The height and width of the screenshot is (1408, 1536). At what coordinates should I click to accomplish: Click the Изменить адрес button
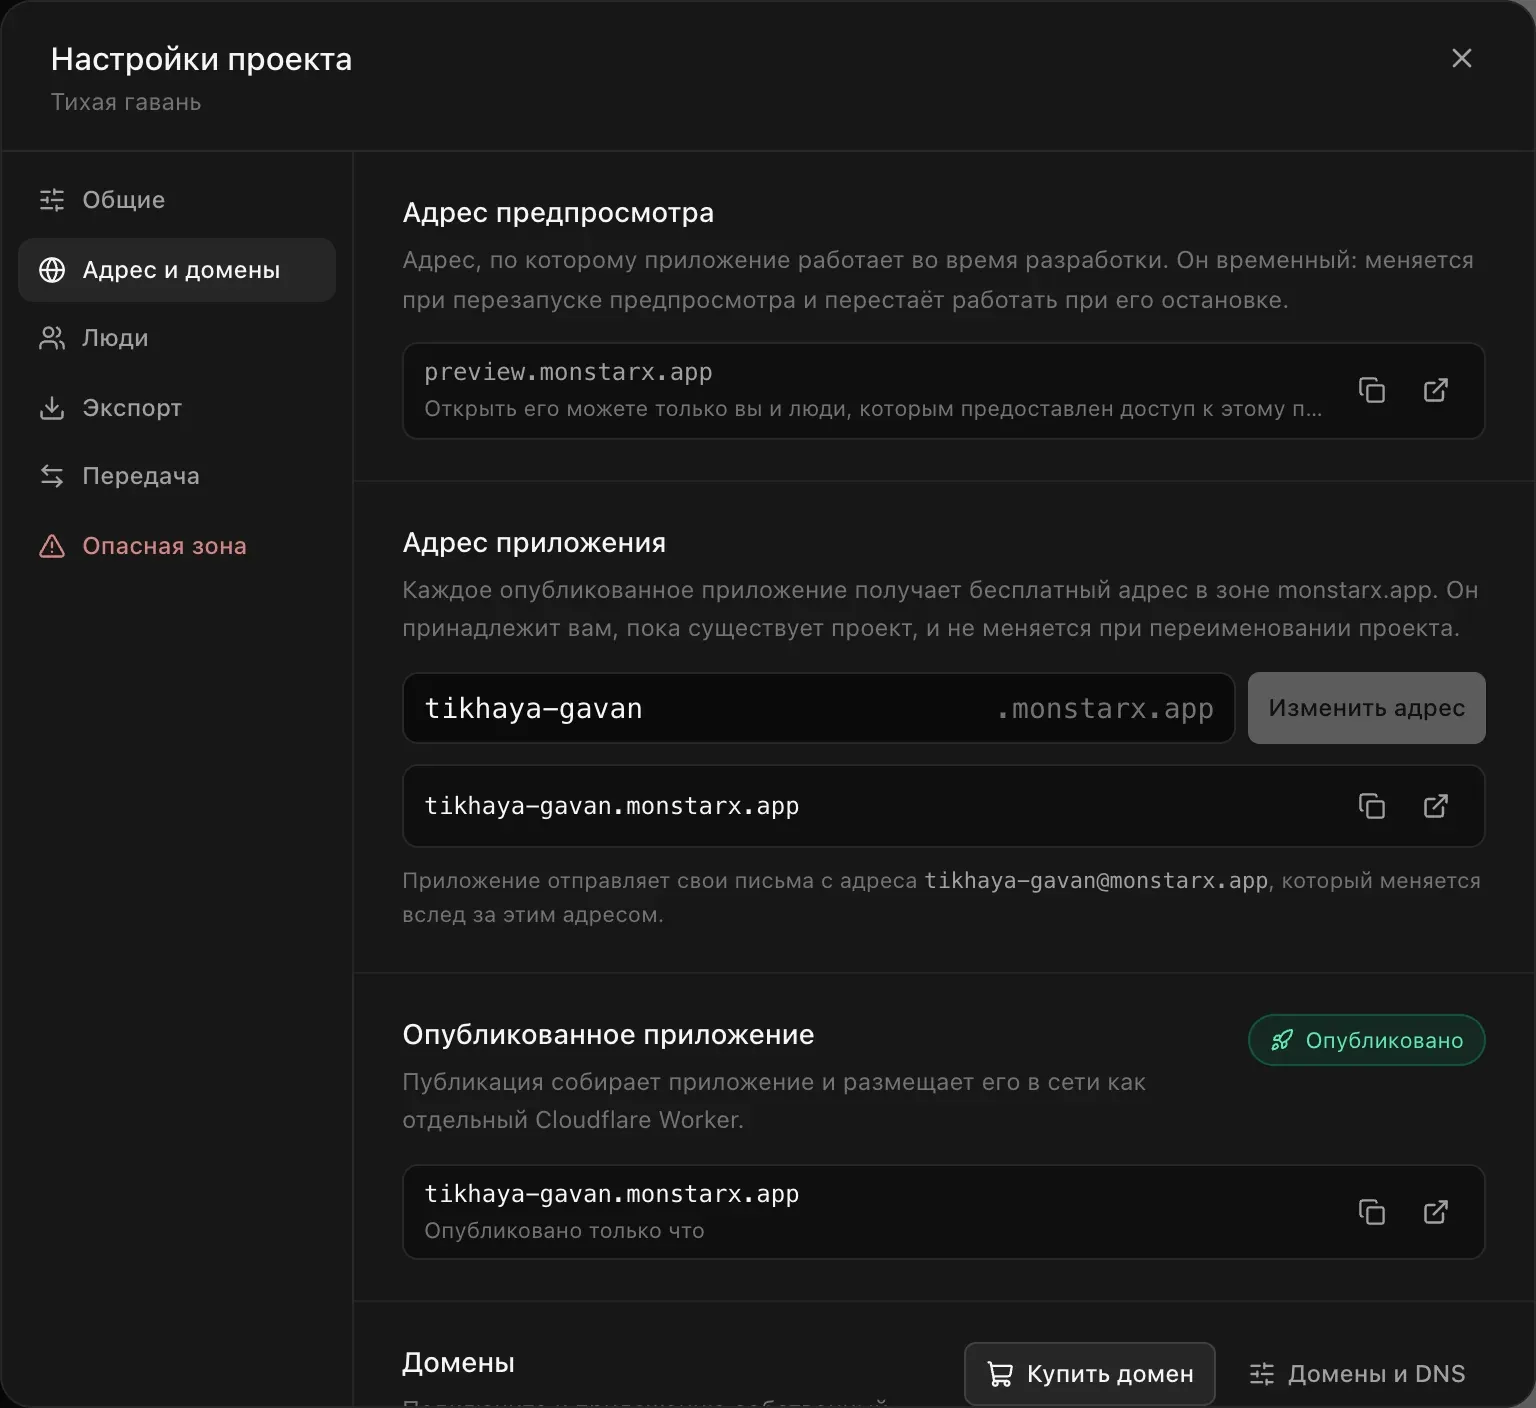1366,708
